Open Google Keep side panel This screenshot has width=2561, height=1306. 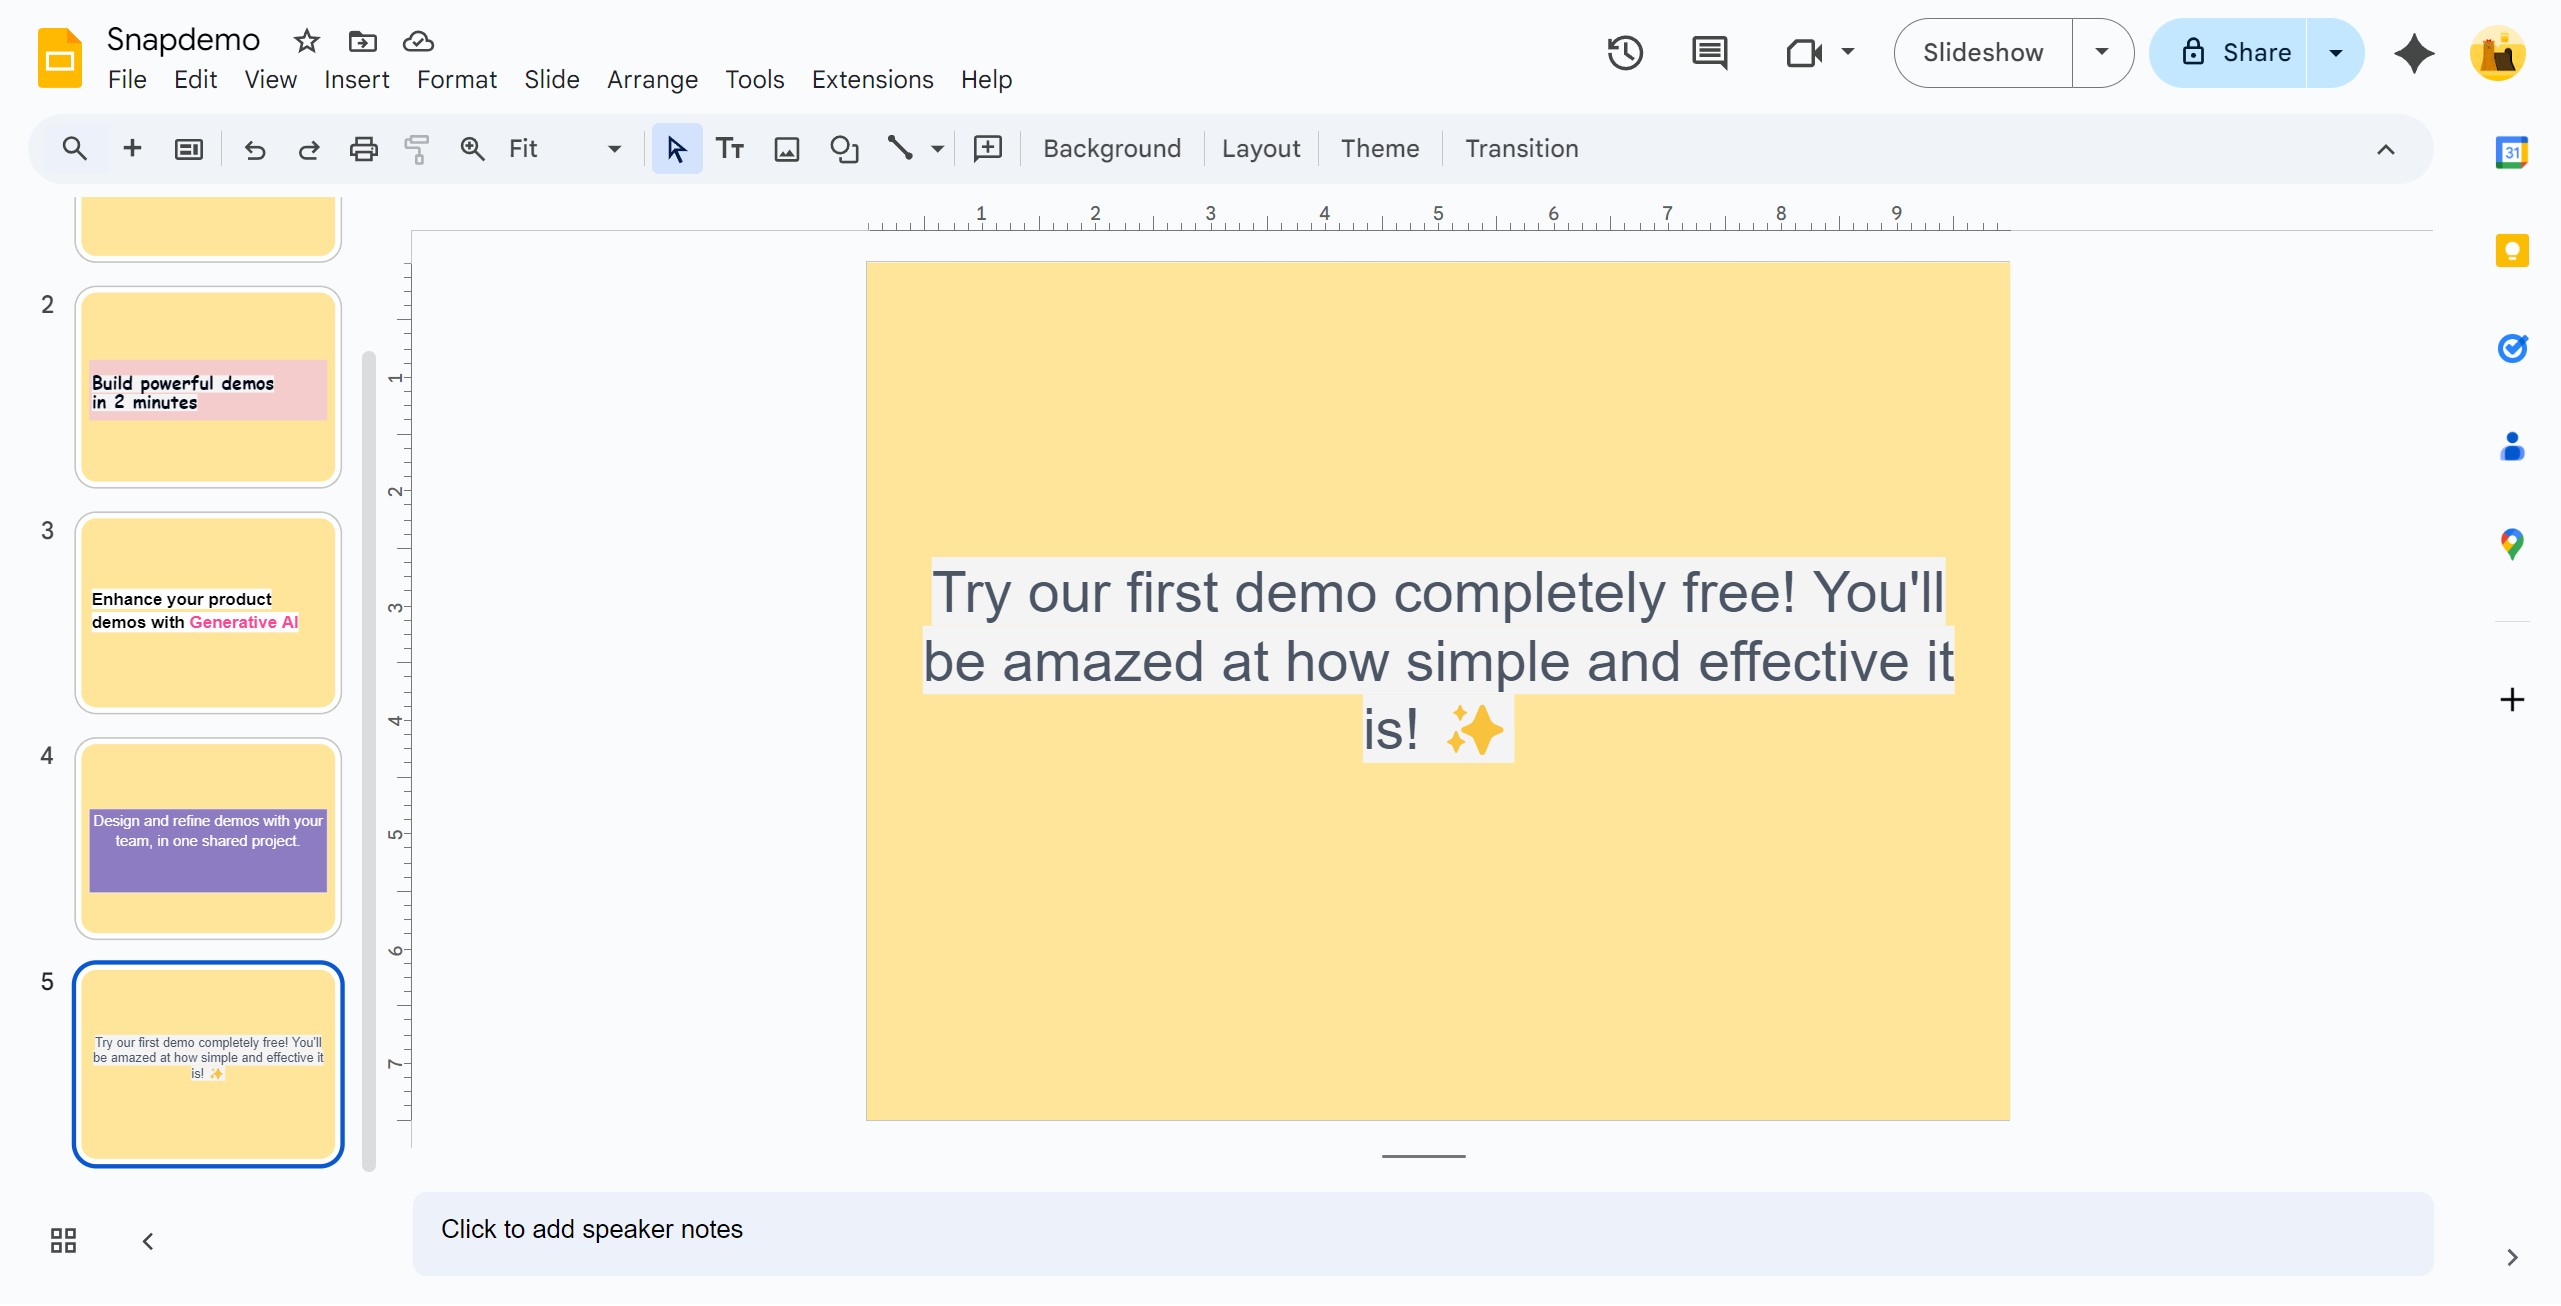point(2512,250)
